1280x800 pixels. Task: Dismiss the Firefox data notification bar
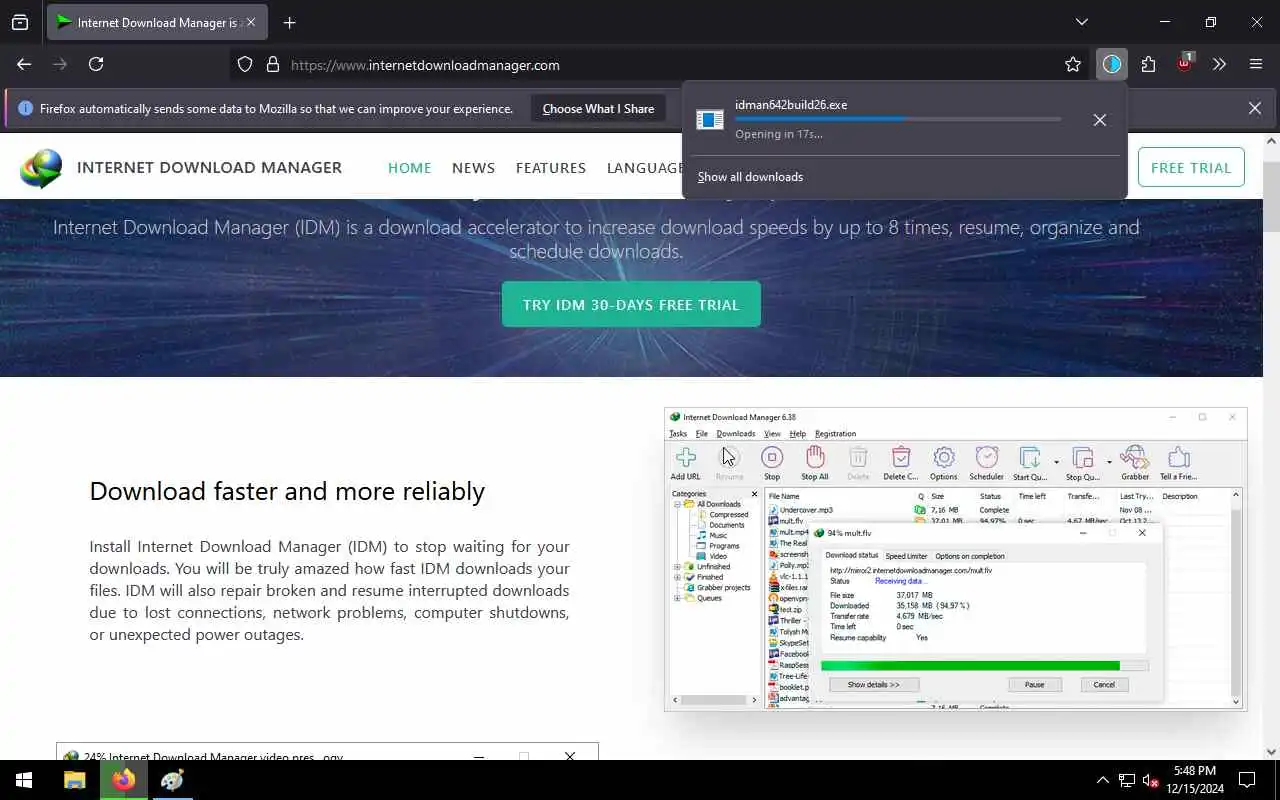tap(1254, 108)
